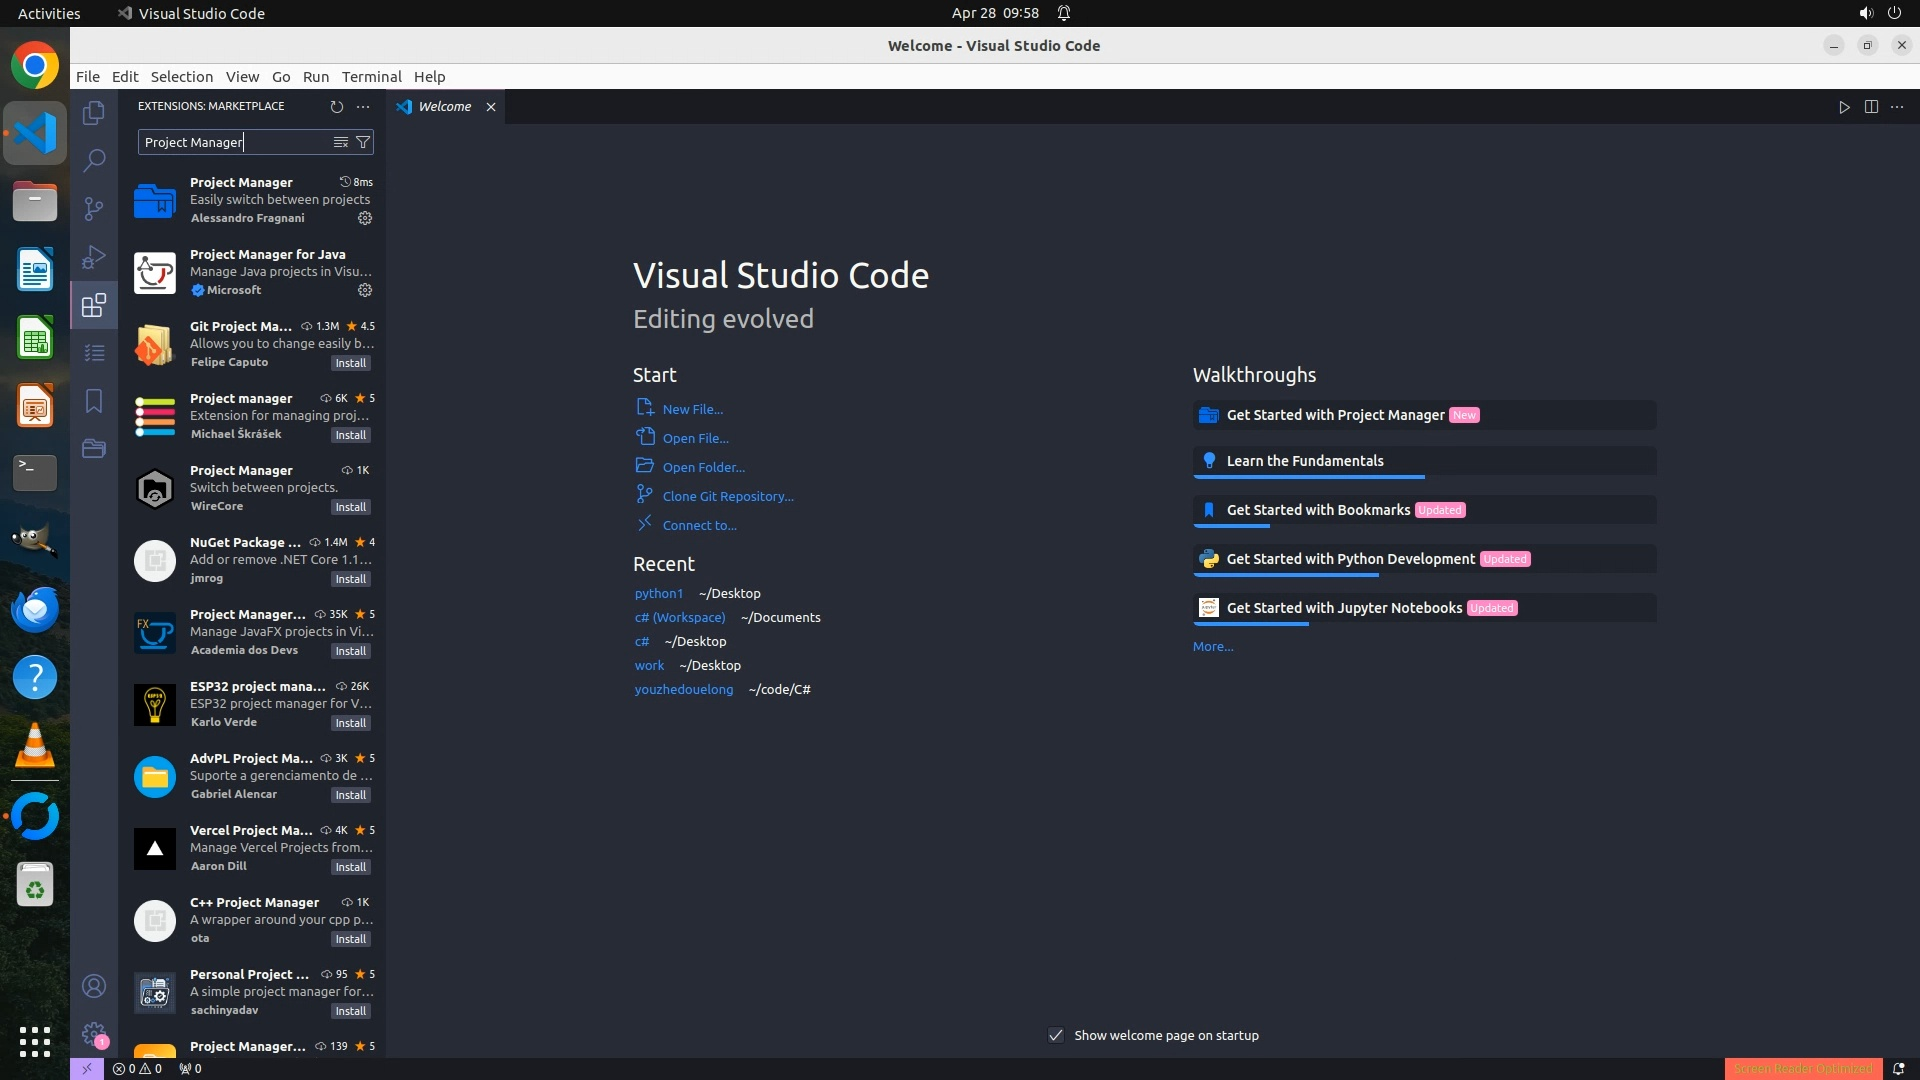Open the Run and Debug view

[94, 257]
